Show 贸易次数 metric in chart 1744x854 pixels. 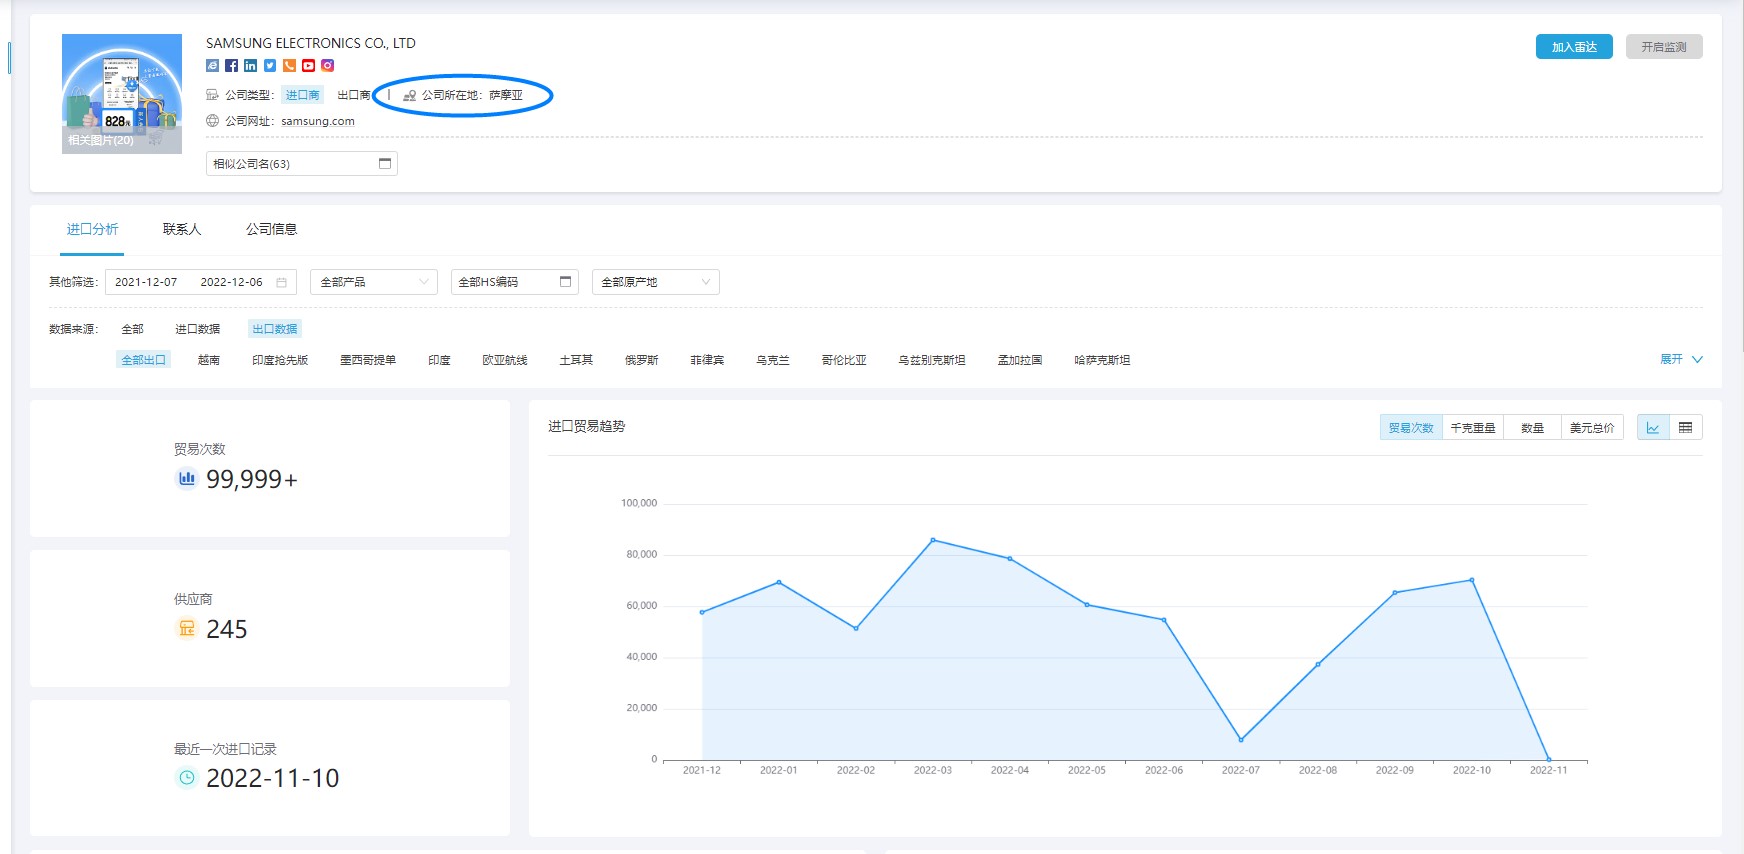tap(1411, 428)
